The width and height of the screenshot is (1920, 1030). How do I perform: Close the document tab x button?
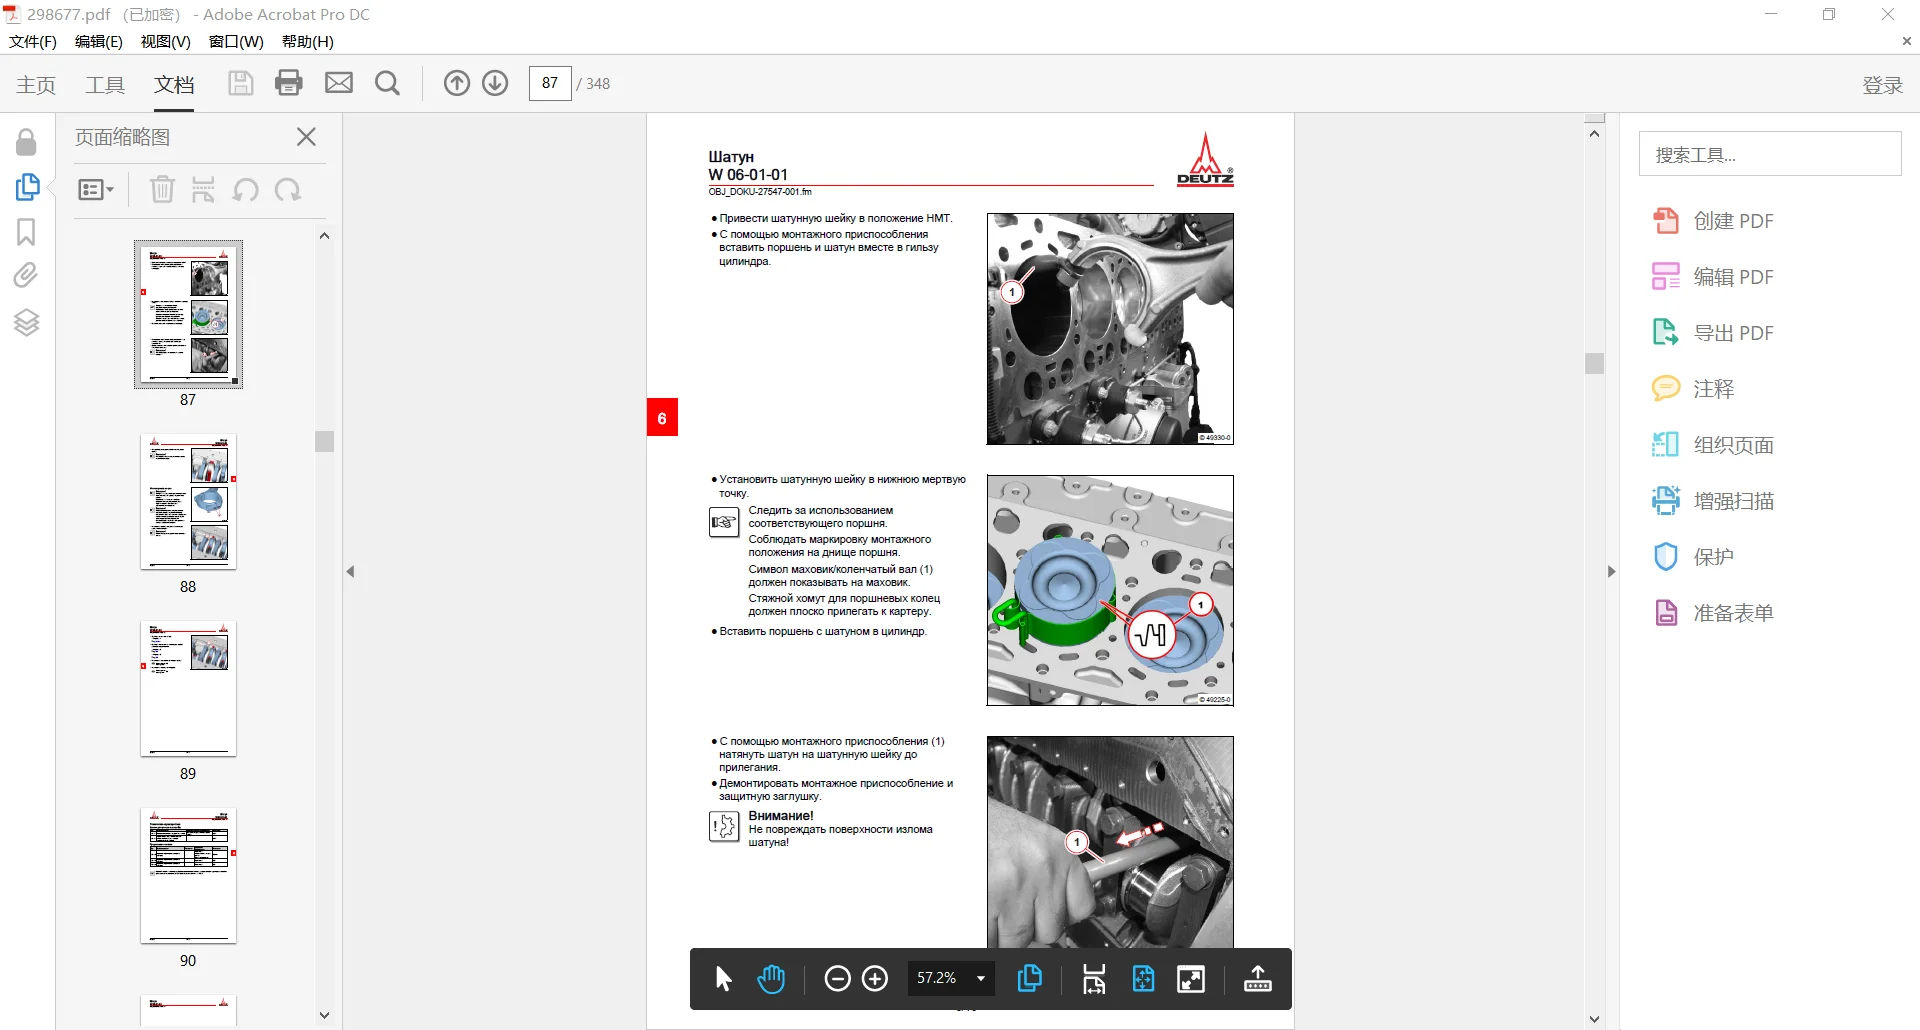point(1906,41)
